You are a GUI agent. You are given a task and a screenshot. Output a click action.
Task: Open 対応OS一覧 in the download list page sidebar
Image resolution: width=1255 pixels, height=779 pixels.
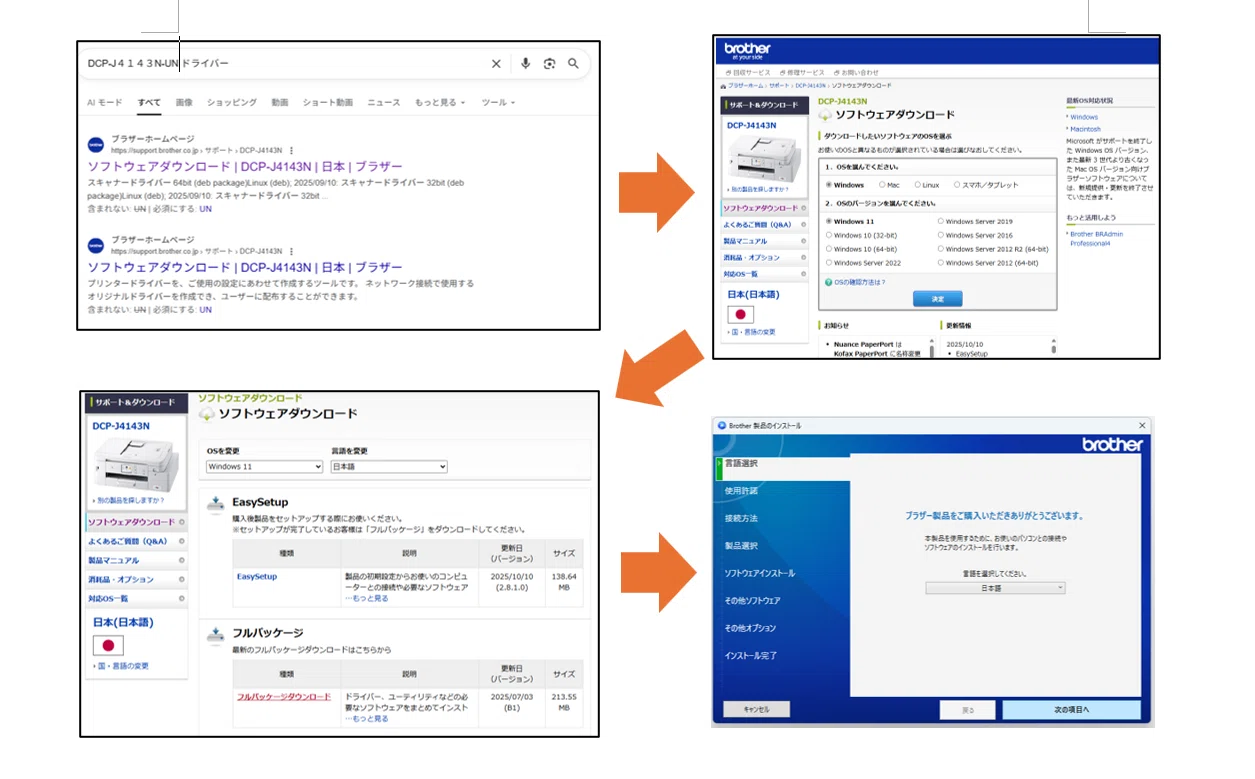136,599
